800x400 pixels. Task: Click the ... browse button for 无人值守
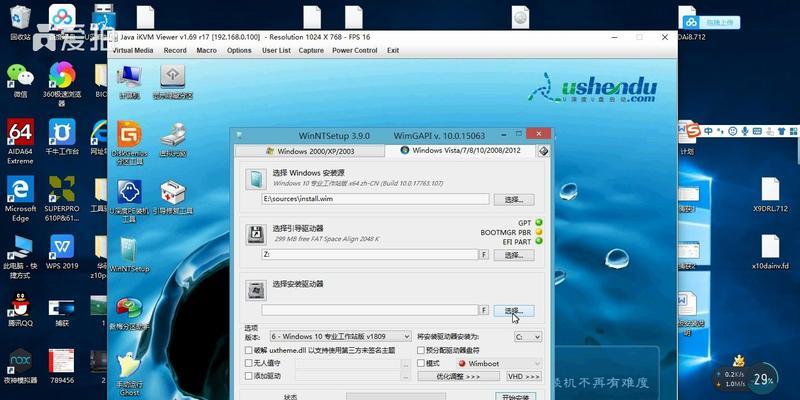[x=406, y=364]
